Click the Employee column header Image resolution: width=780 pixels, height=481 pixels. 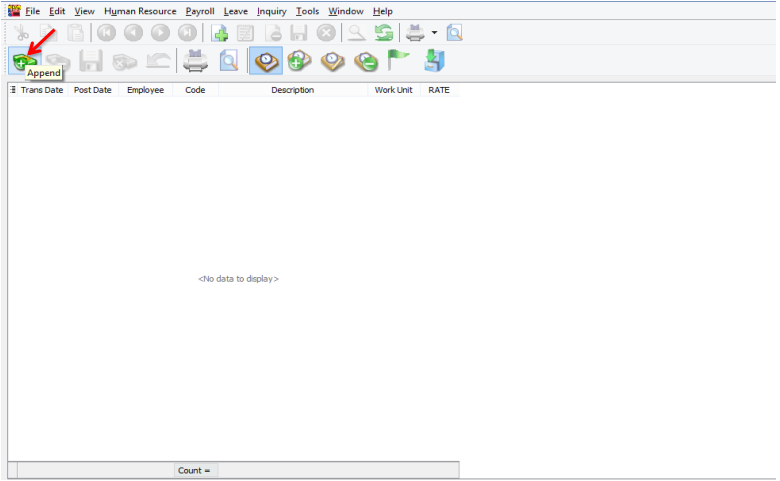point(145,90)
